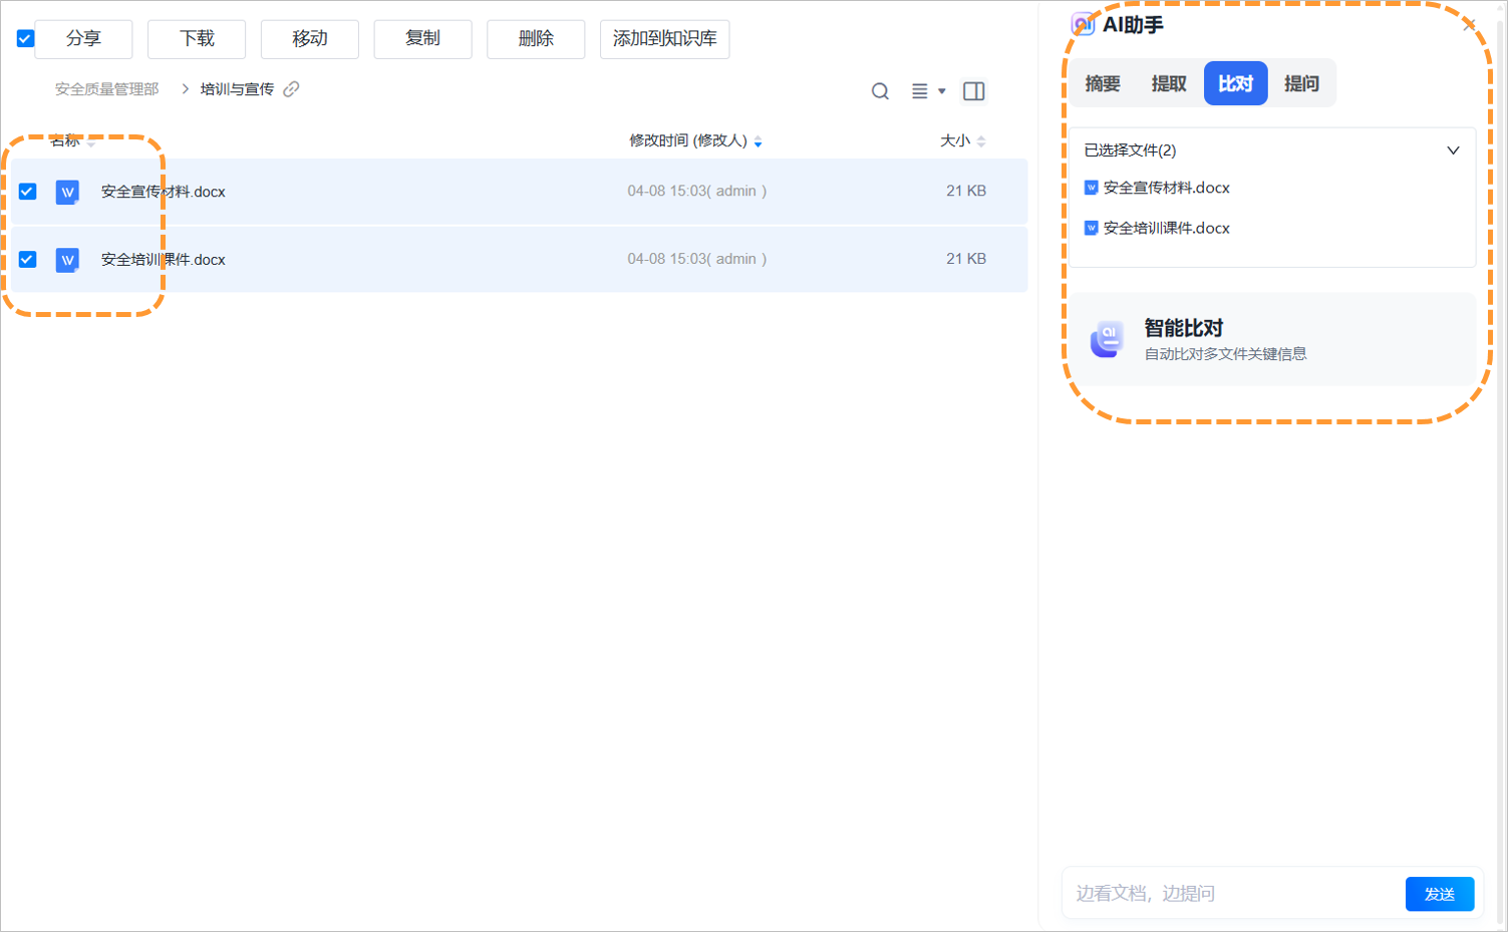Viewport: 1508px width, 932px height.
Task: Click the search magnifier icon
Action: pos(880,91)
